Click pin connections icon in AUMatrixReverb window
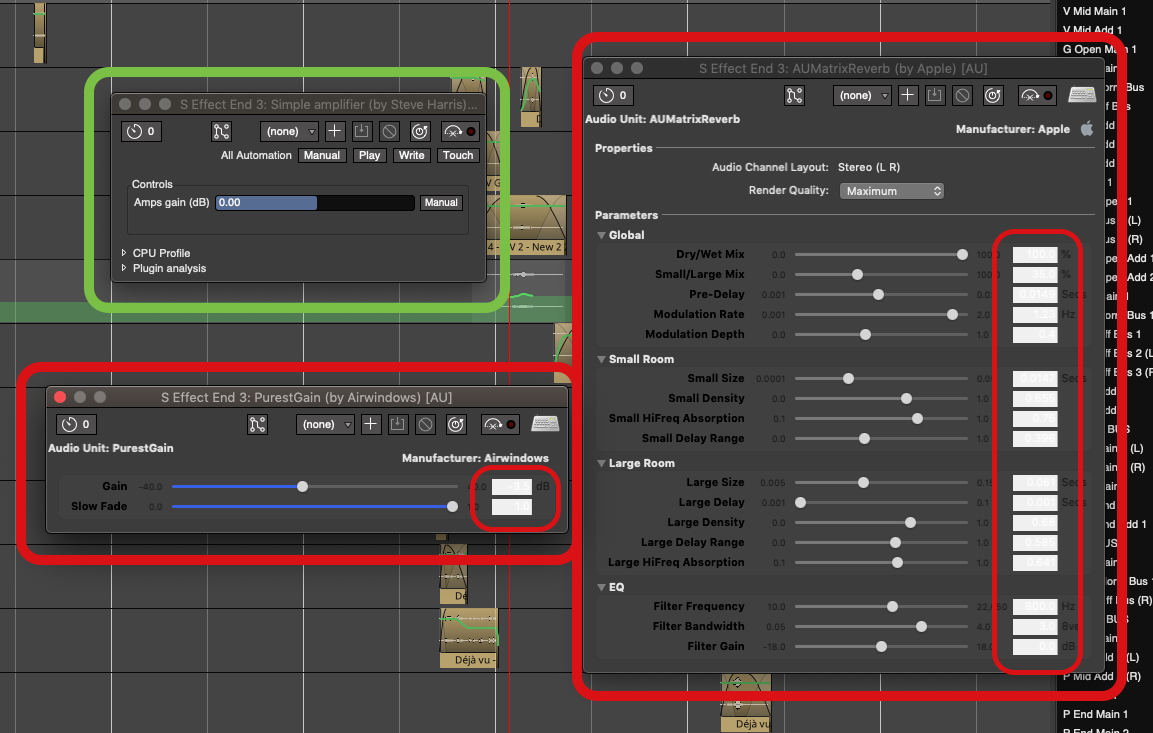Screen dimensions: 1153x733 click(x=795, y=96)
